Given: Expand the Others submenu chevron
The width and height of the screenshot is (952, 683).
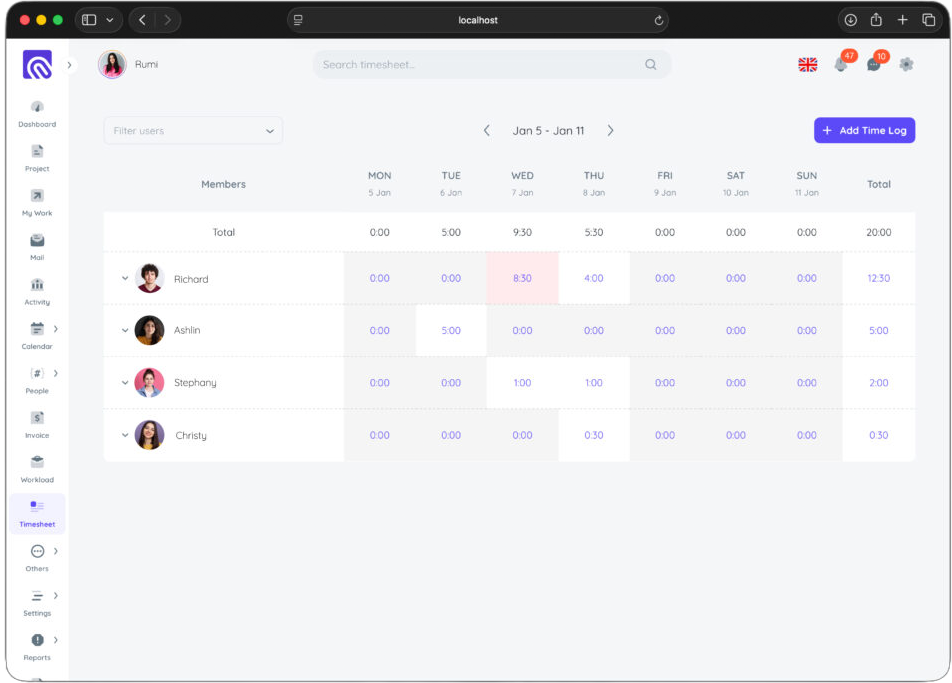Looking at the screenshot, I should 56,551.
